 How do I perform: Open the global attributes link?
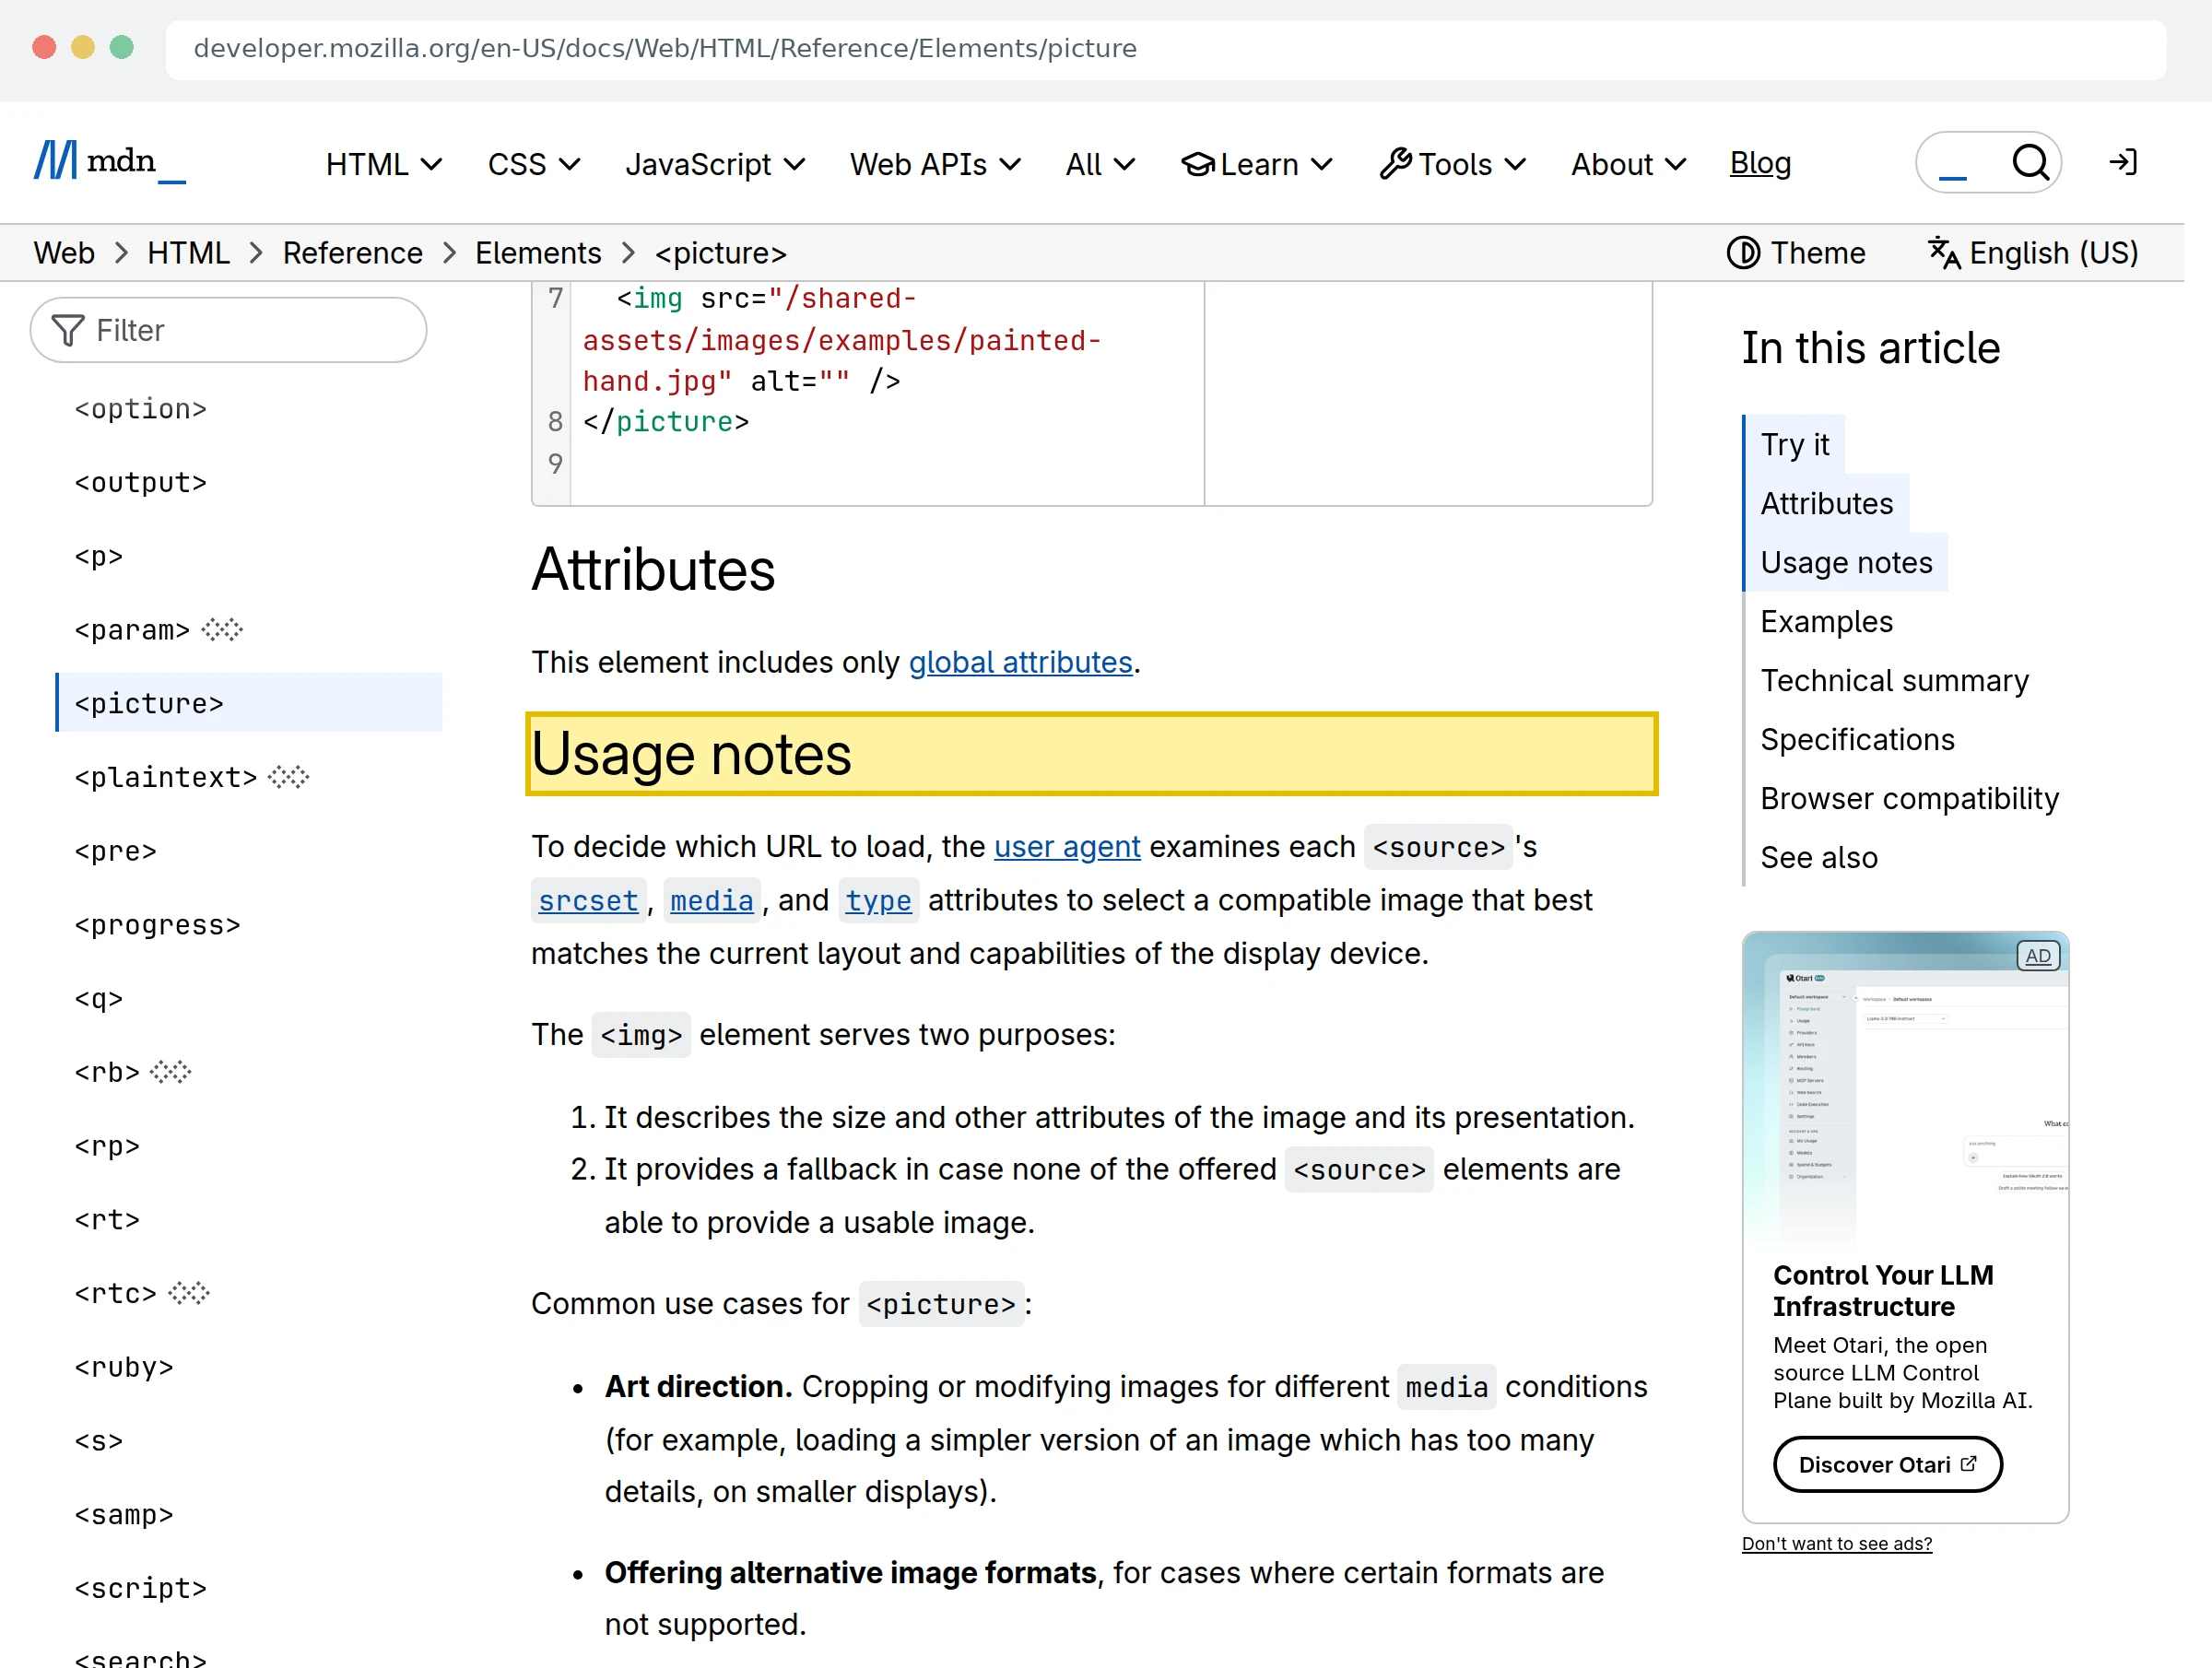[x=1020, y=662]
